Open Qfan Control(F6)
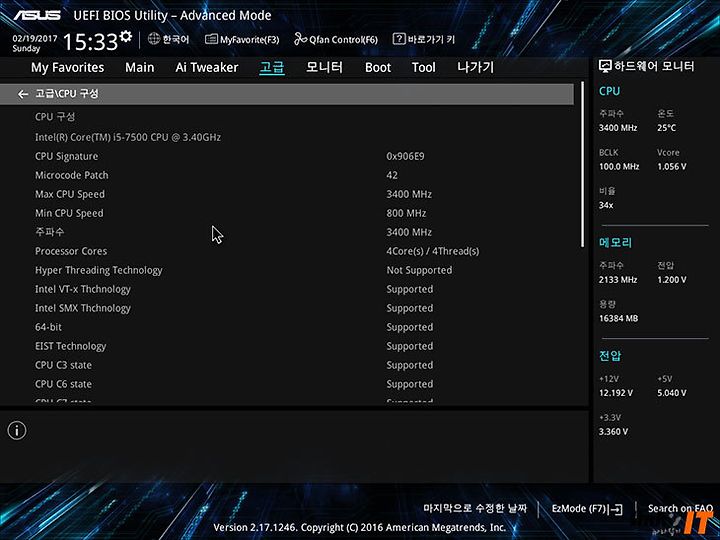This screenshot has width=720, height=540. point(336,39)
